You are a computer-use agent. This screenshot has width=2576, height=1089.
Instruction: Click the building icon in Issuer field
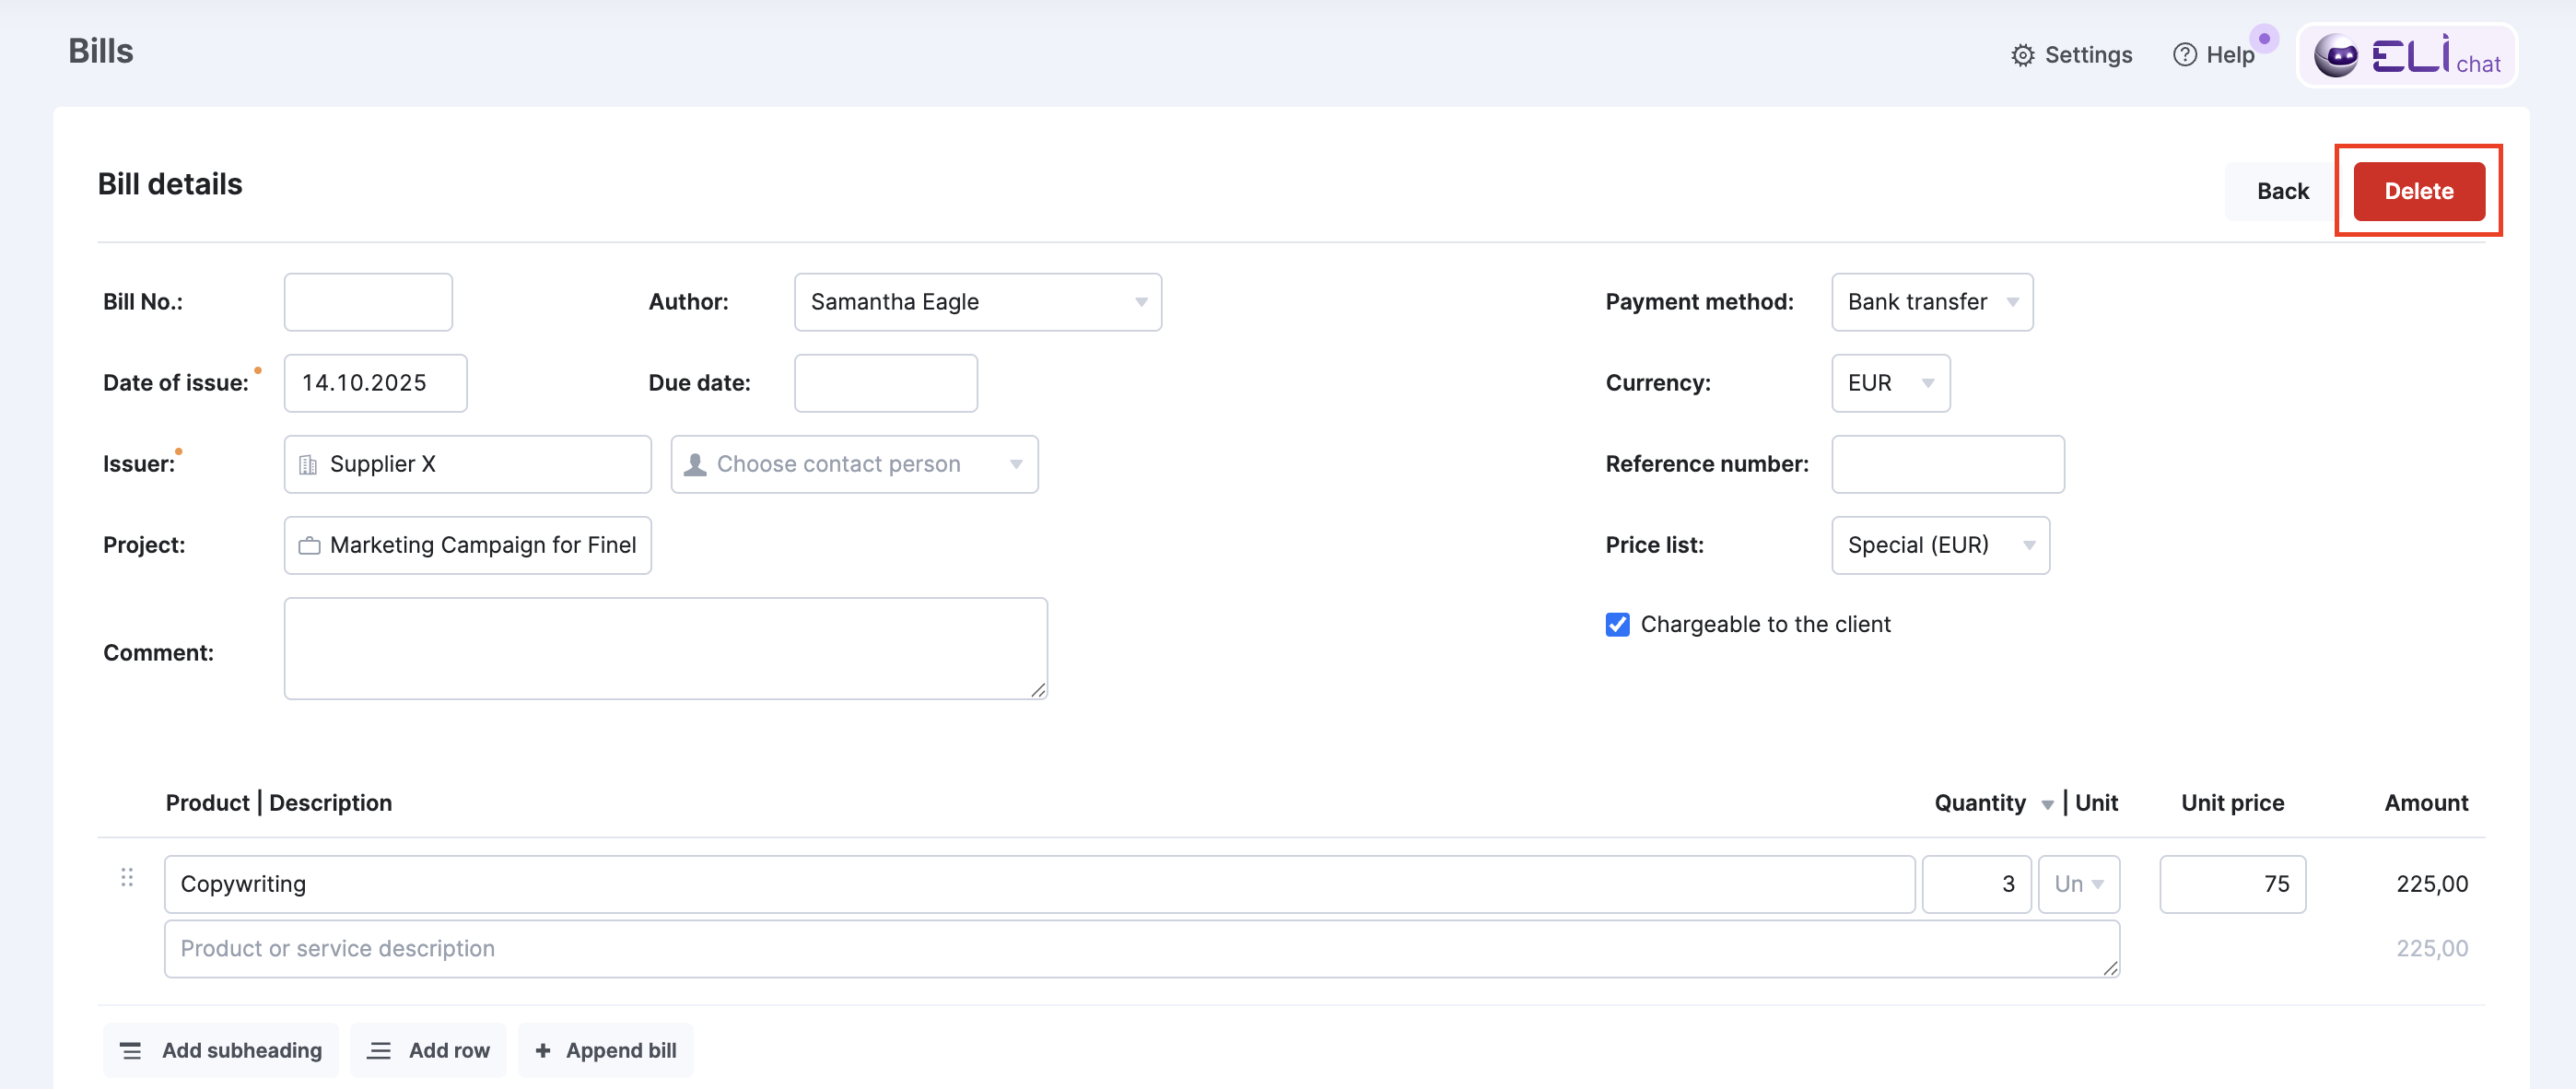tap(308, 465)
